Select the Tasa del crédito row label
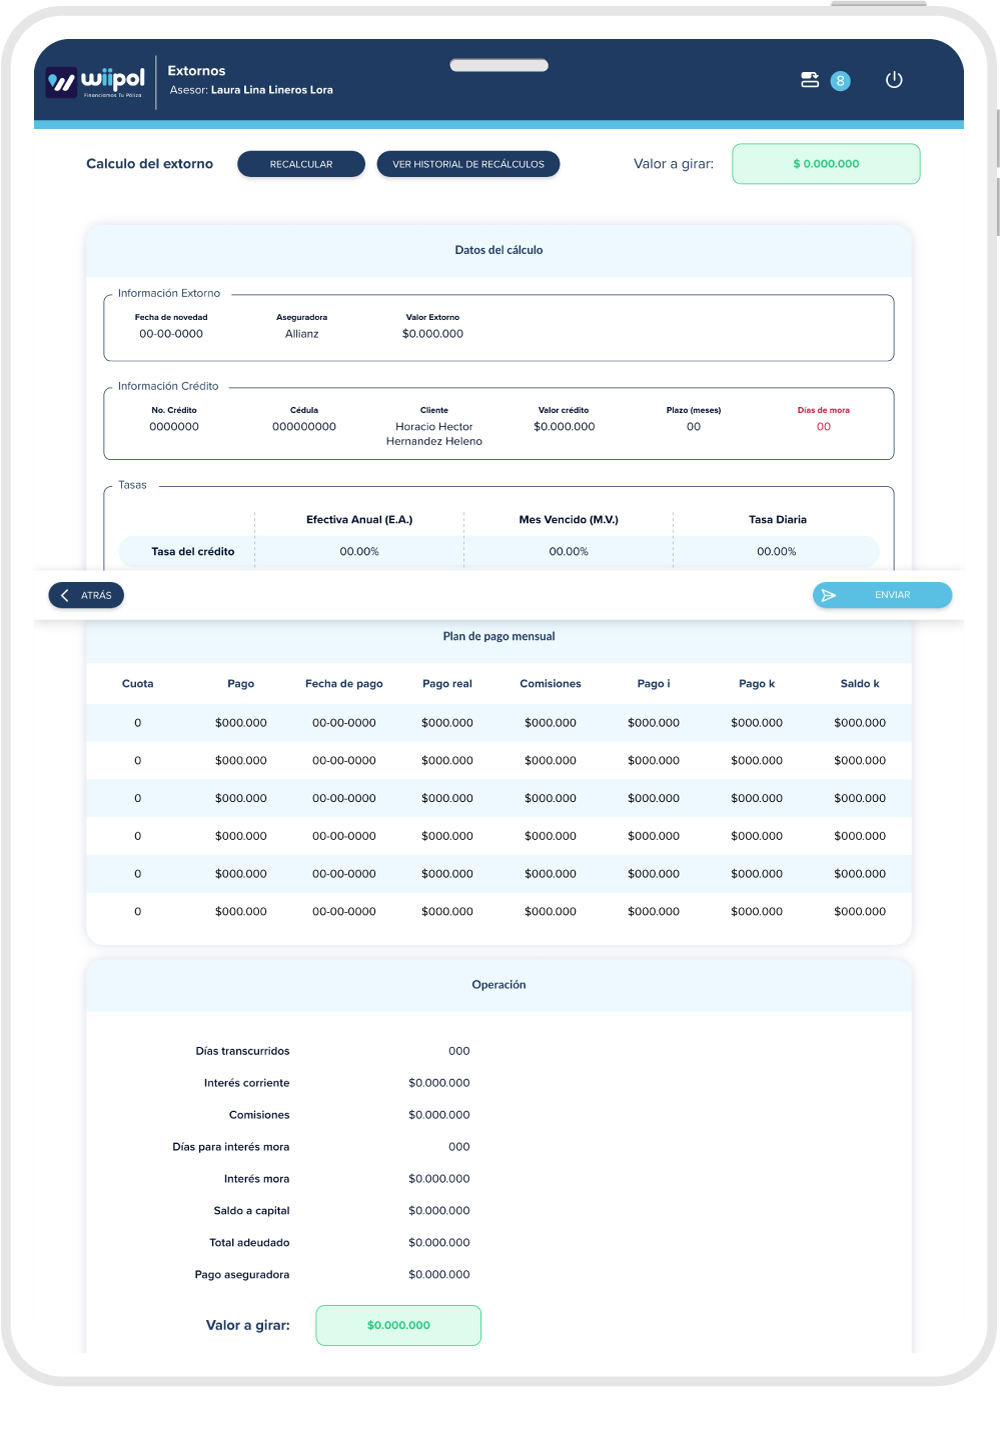 (193, 552)
